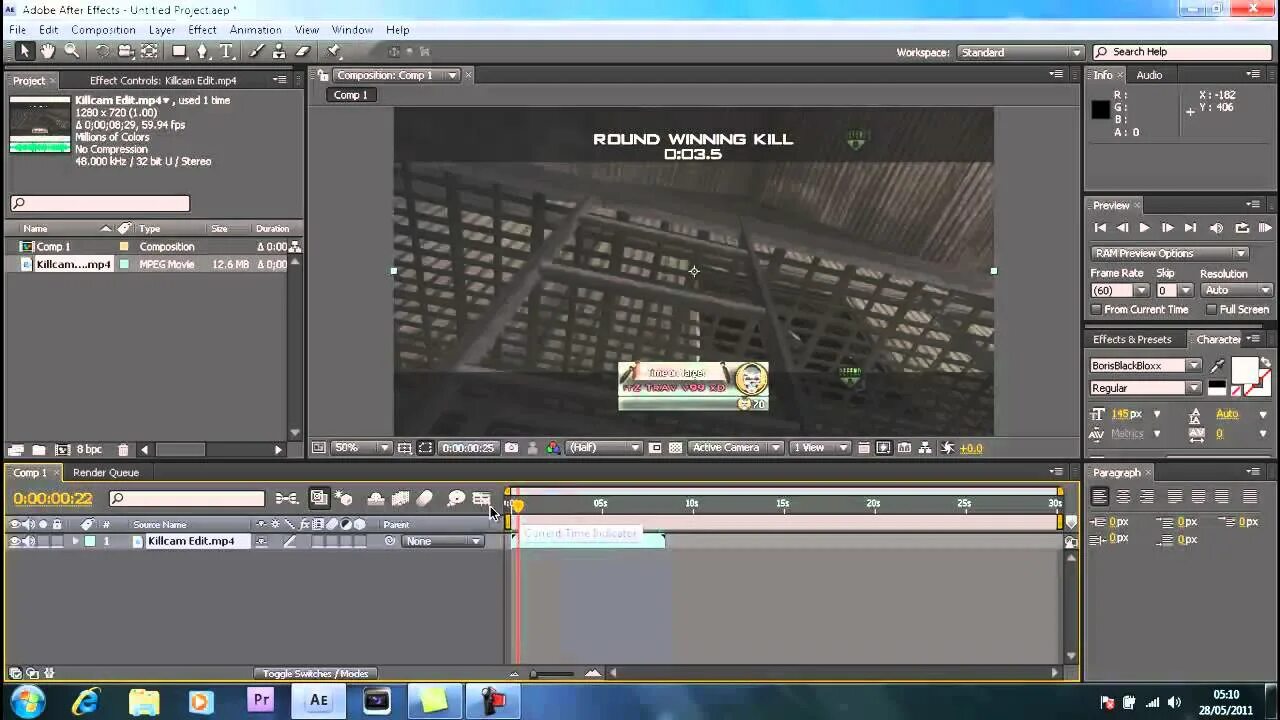Switch to Render Queue tab
Viewport: 1280px width, 720px height.
[106, 472]
